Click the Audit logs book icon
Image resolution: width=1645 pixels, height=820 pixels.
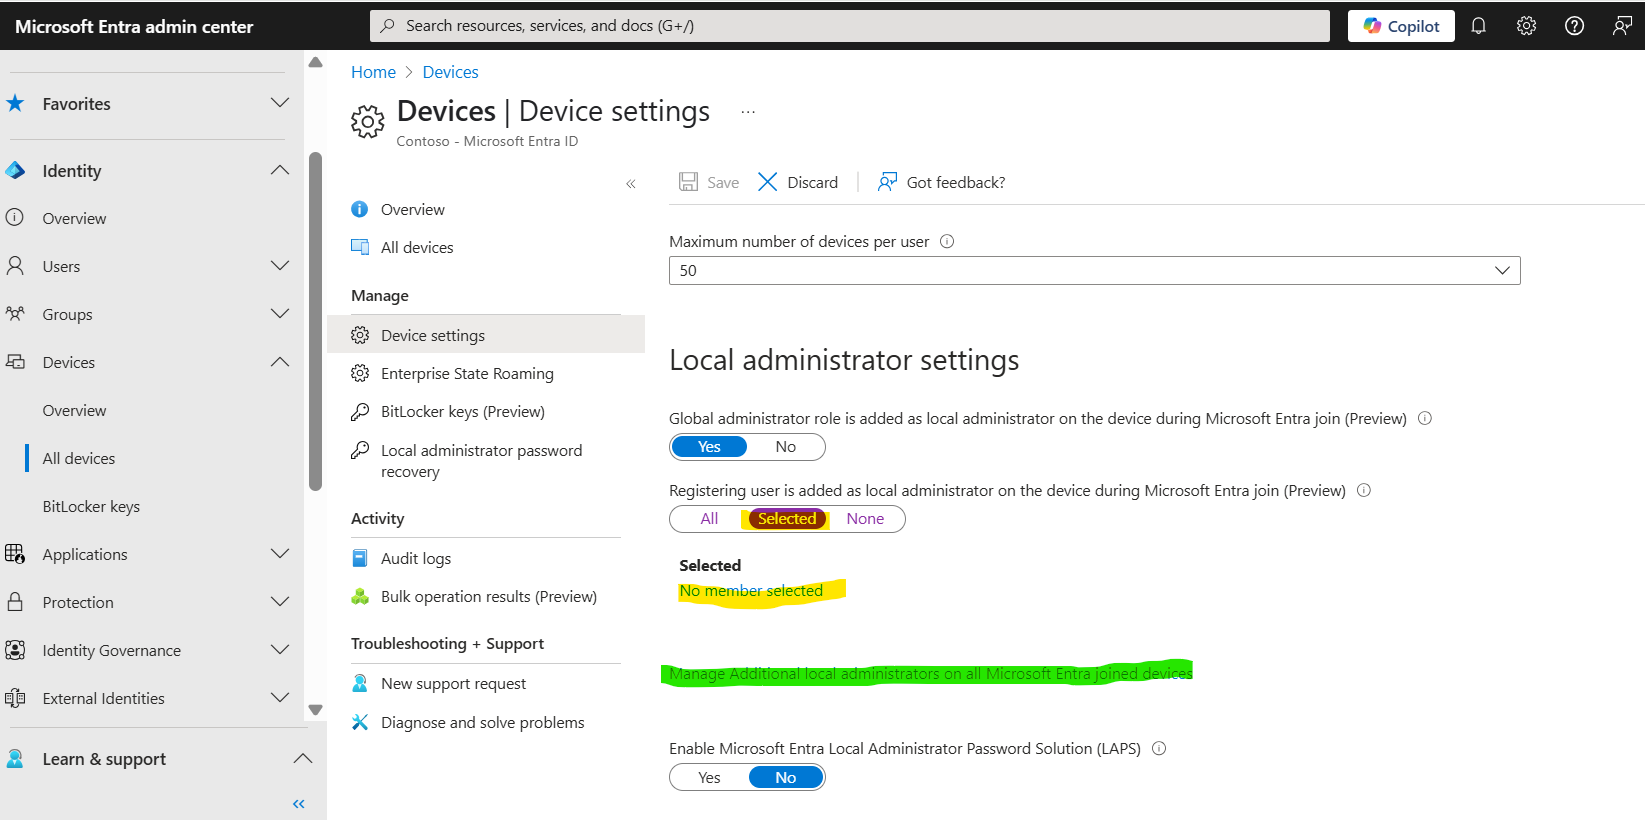click(x=360, y=558)
